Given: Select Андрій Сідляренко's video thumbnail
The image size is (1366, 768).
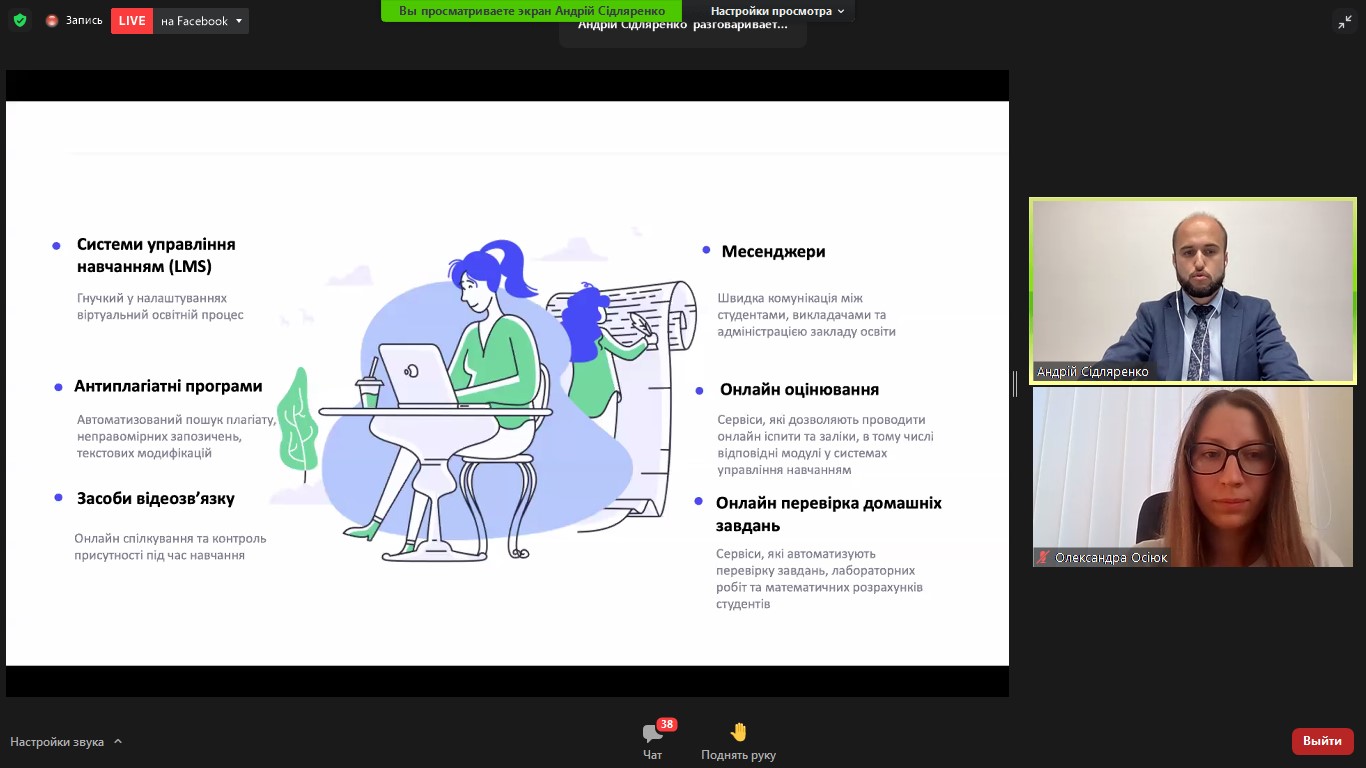Looking at the screenshot, I should 1193,291.
